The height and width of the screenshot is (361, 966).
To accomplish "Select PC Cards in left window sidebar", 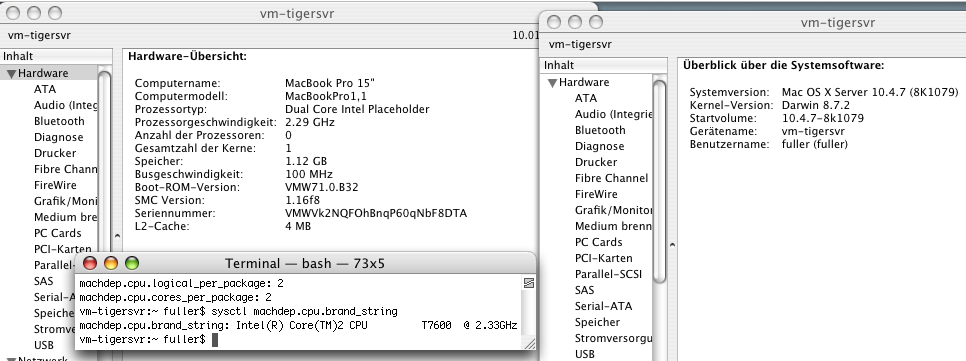I will [x=58, y=233].
